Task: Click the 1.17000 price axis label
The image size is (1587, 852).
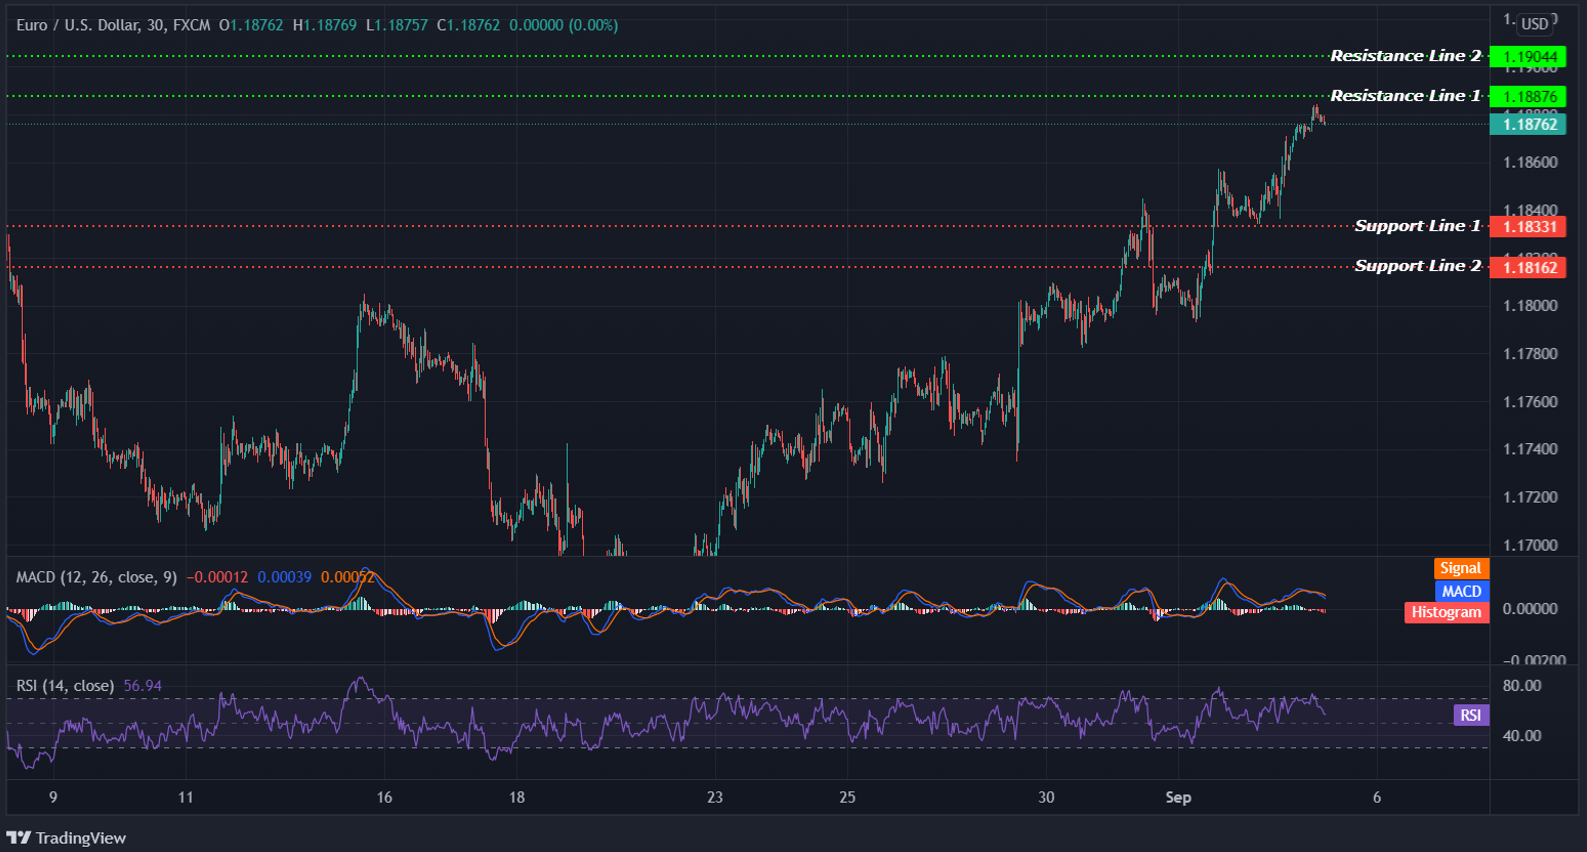Action: (x=1530, y=545)
